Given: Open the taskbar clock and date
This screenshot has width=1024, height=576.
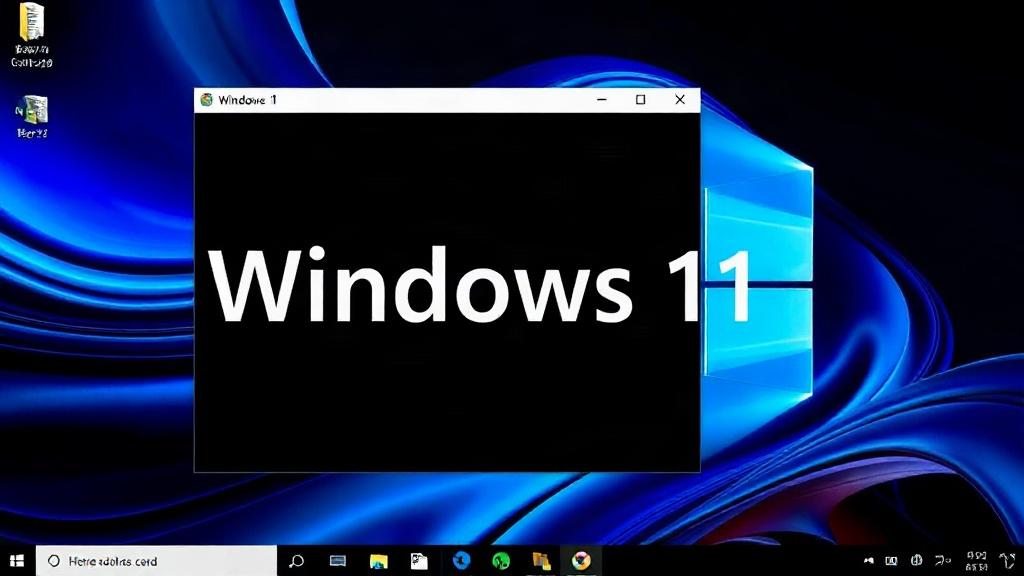Looking at the screenshot, I should [976, 561].
